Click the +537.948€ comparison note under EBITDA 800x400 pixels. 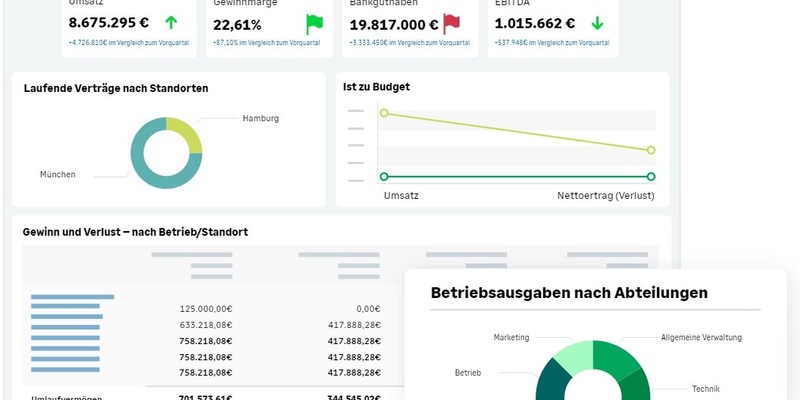pos(552,43)
